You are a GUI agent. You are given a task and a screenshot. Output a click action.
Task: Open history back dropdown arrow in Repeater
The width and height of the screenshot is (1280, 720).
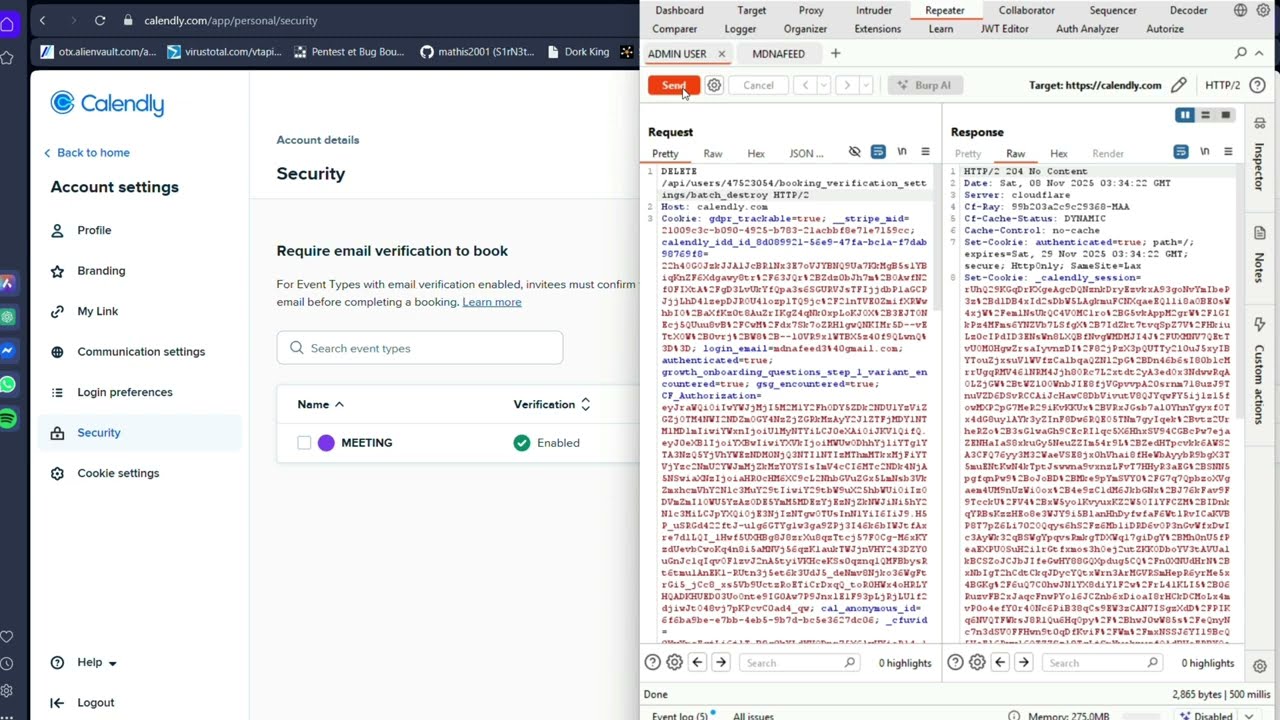point(823,85)
